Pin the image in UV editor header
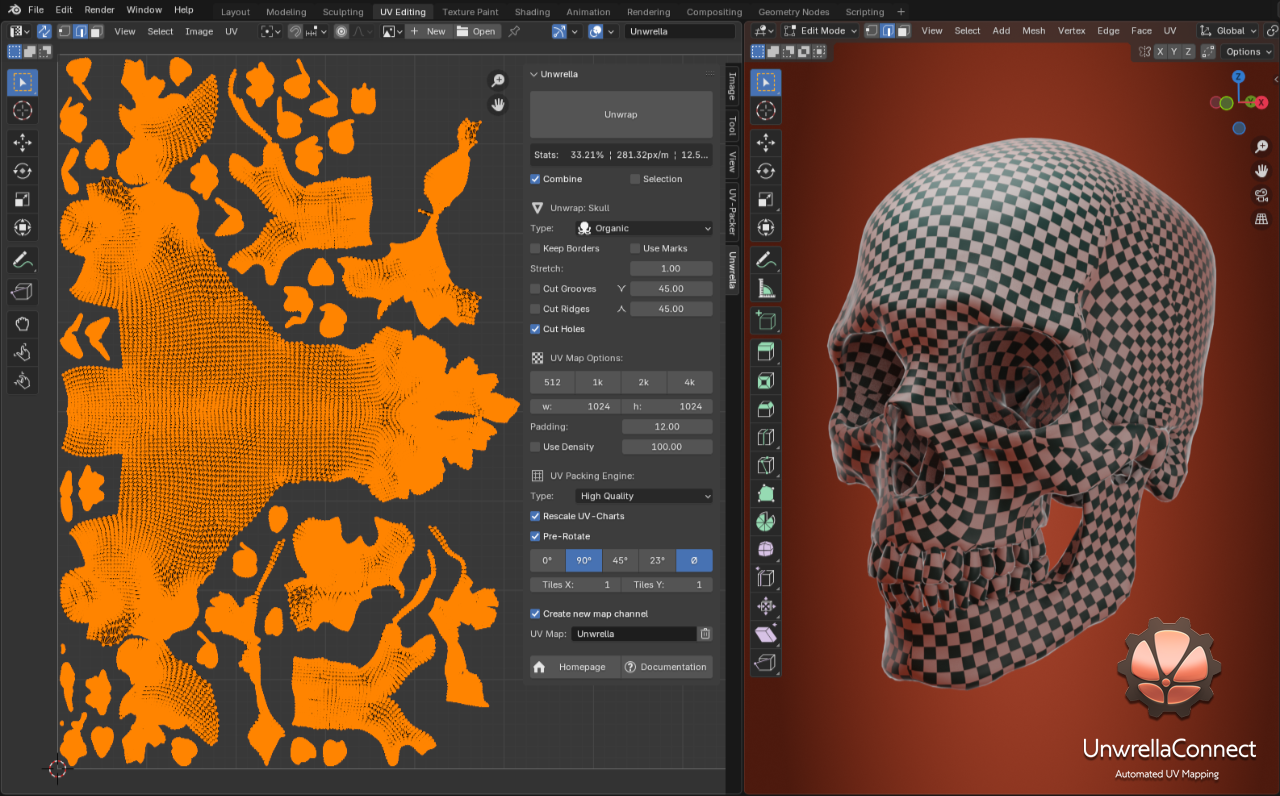This screenshot has height=796, width=1280. [x=514, y=31]
